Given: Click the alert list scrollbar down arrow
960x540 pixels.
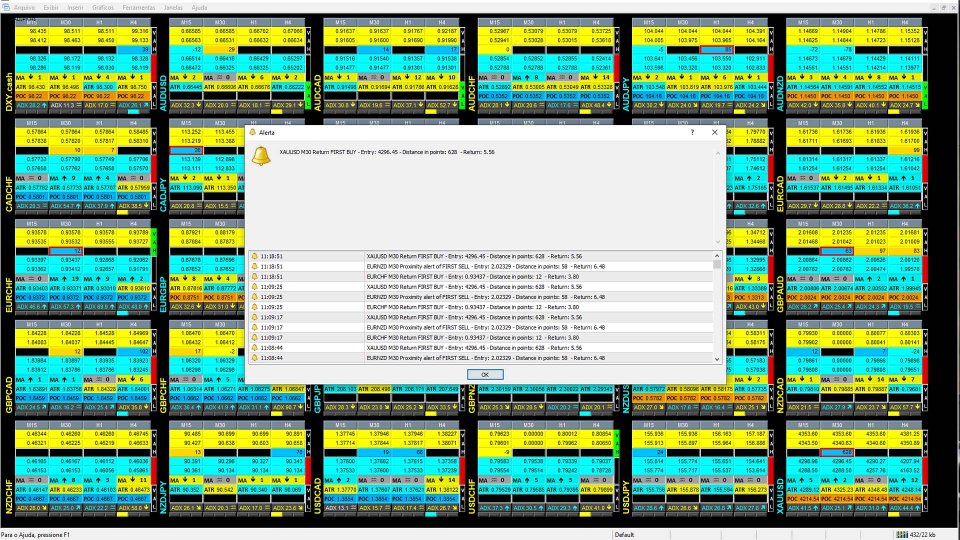Looking at the screenshot, I should pyautogui.click(x=717, y=359).
